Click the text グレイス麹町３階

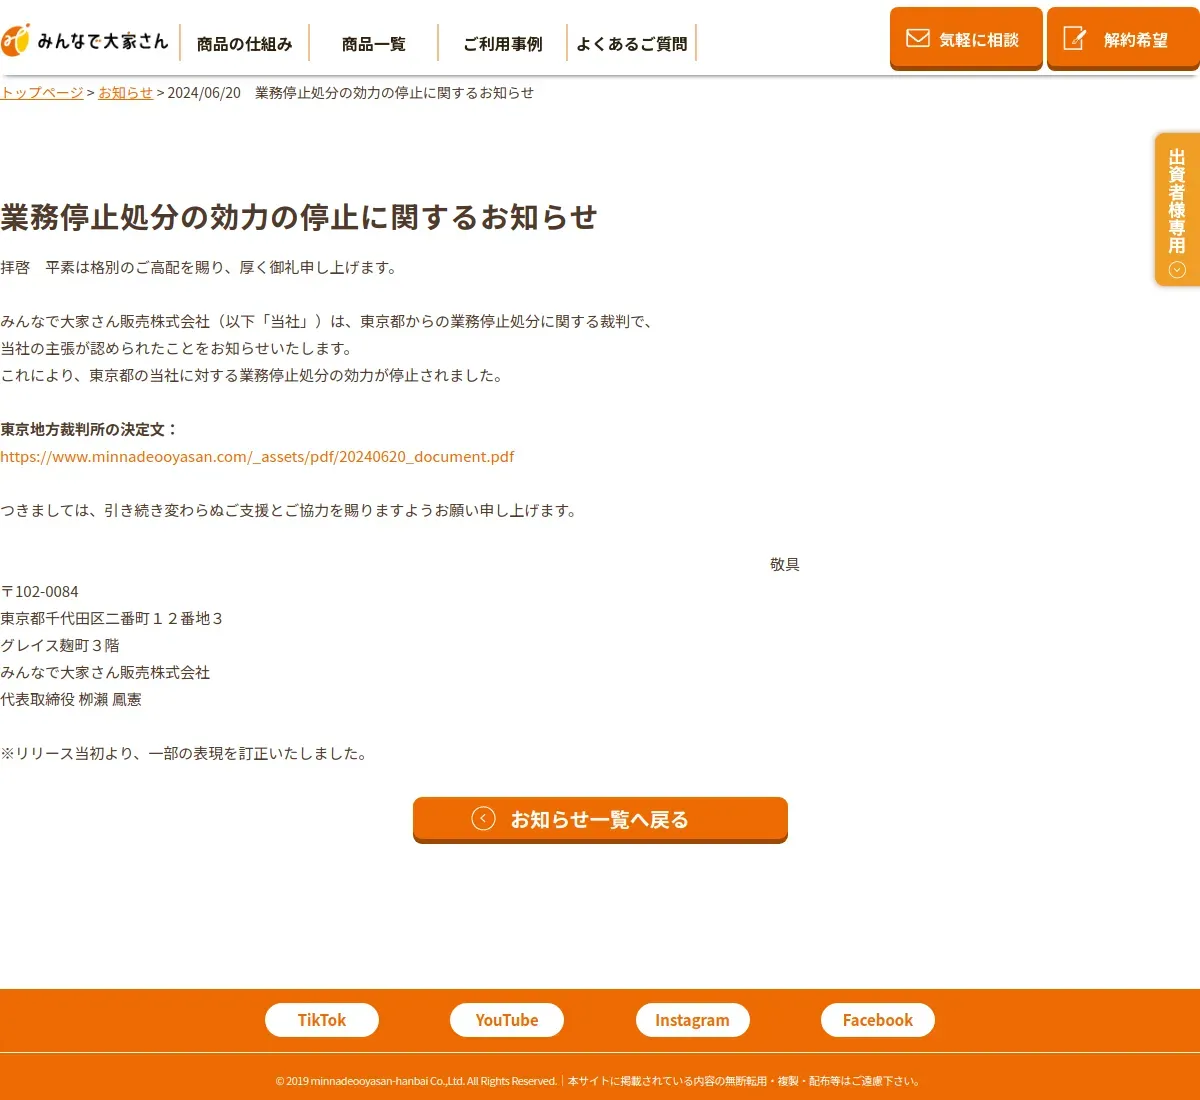(x=60, y=645)
